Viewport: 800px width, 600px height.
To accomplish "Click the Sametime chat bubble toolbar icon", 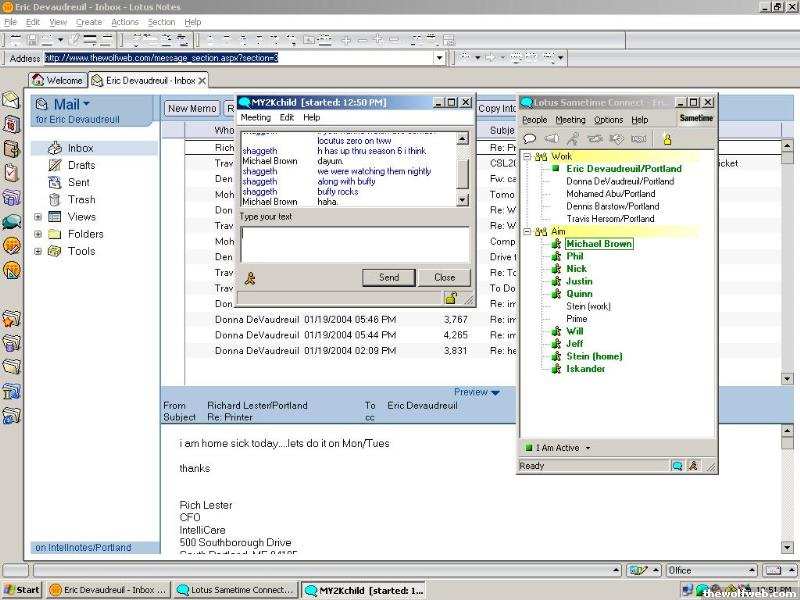I will pos(529,139).
